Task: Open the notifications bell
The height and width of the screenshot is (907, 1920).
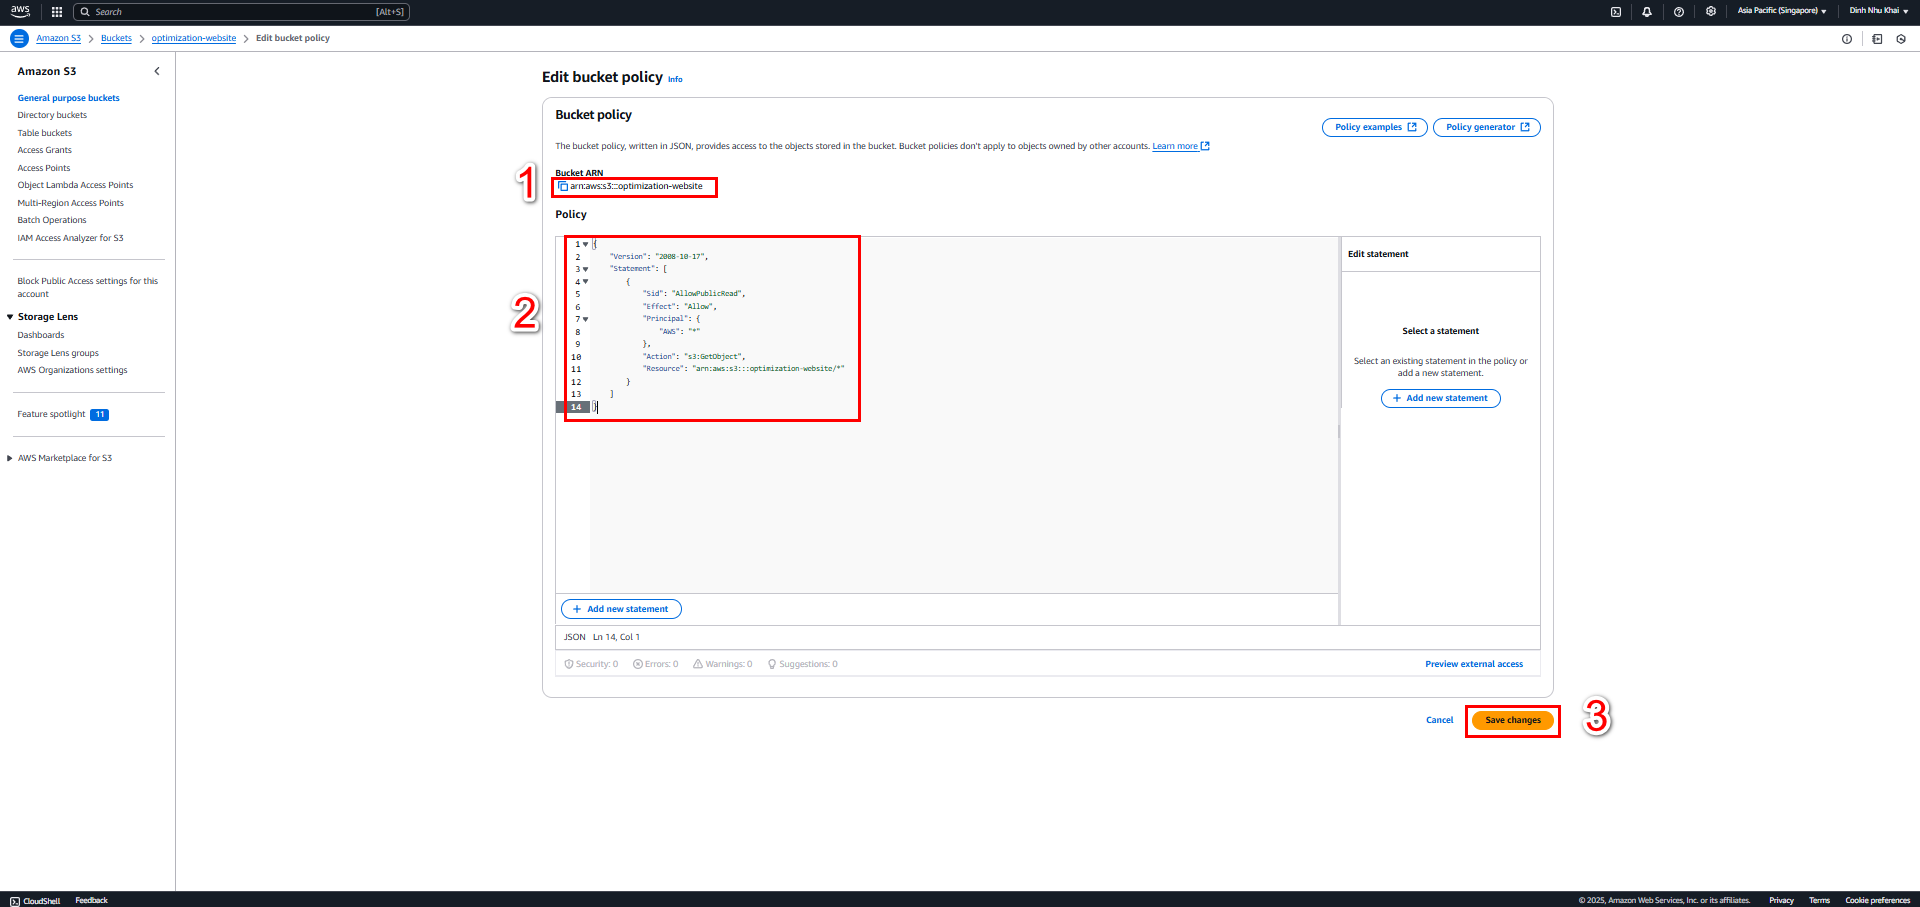Action: [1647, 12]
